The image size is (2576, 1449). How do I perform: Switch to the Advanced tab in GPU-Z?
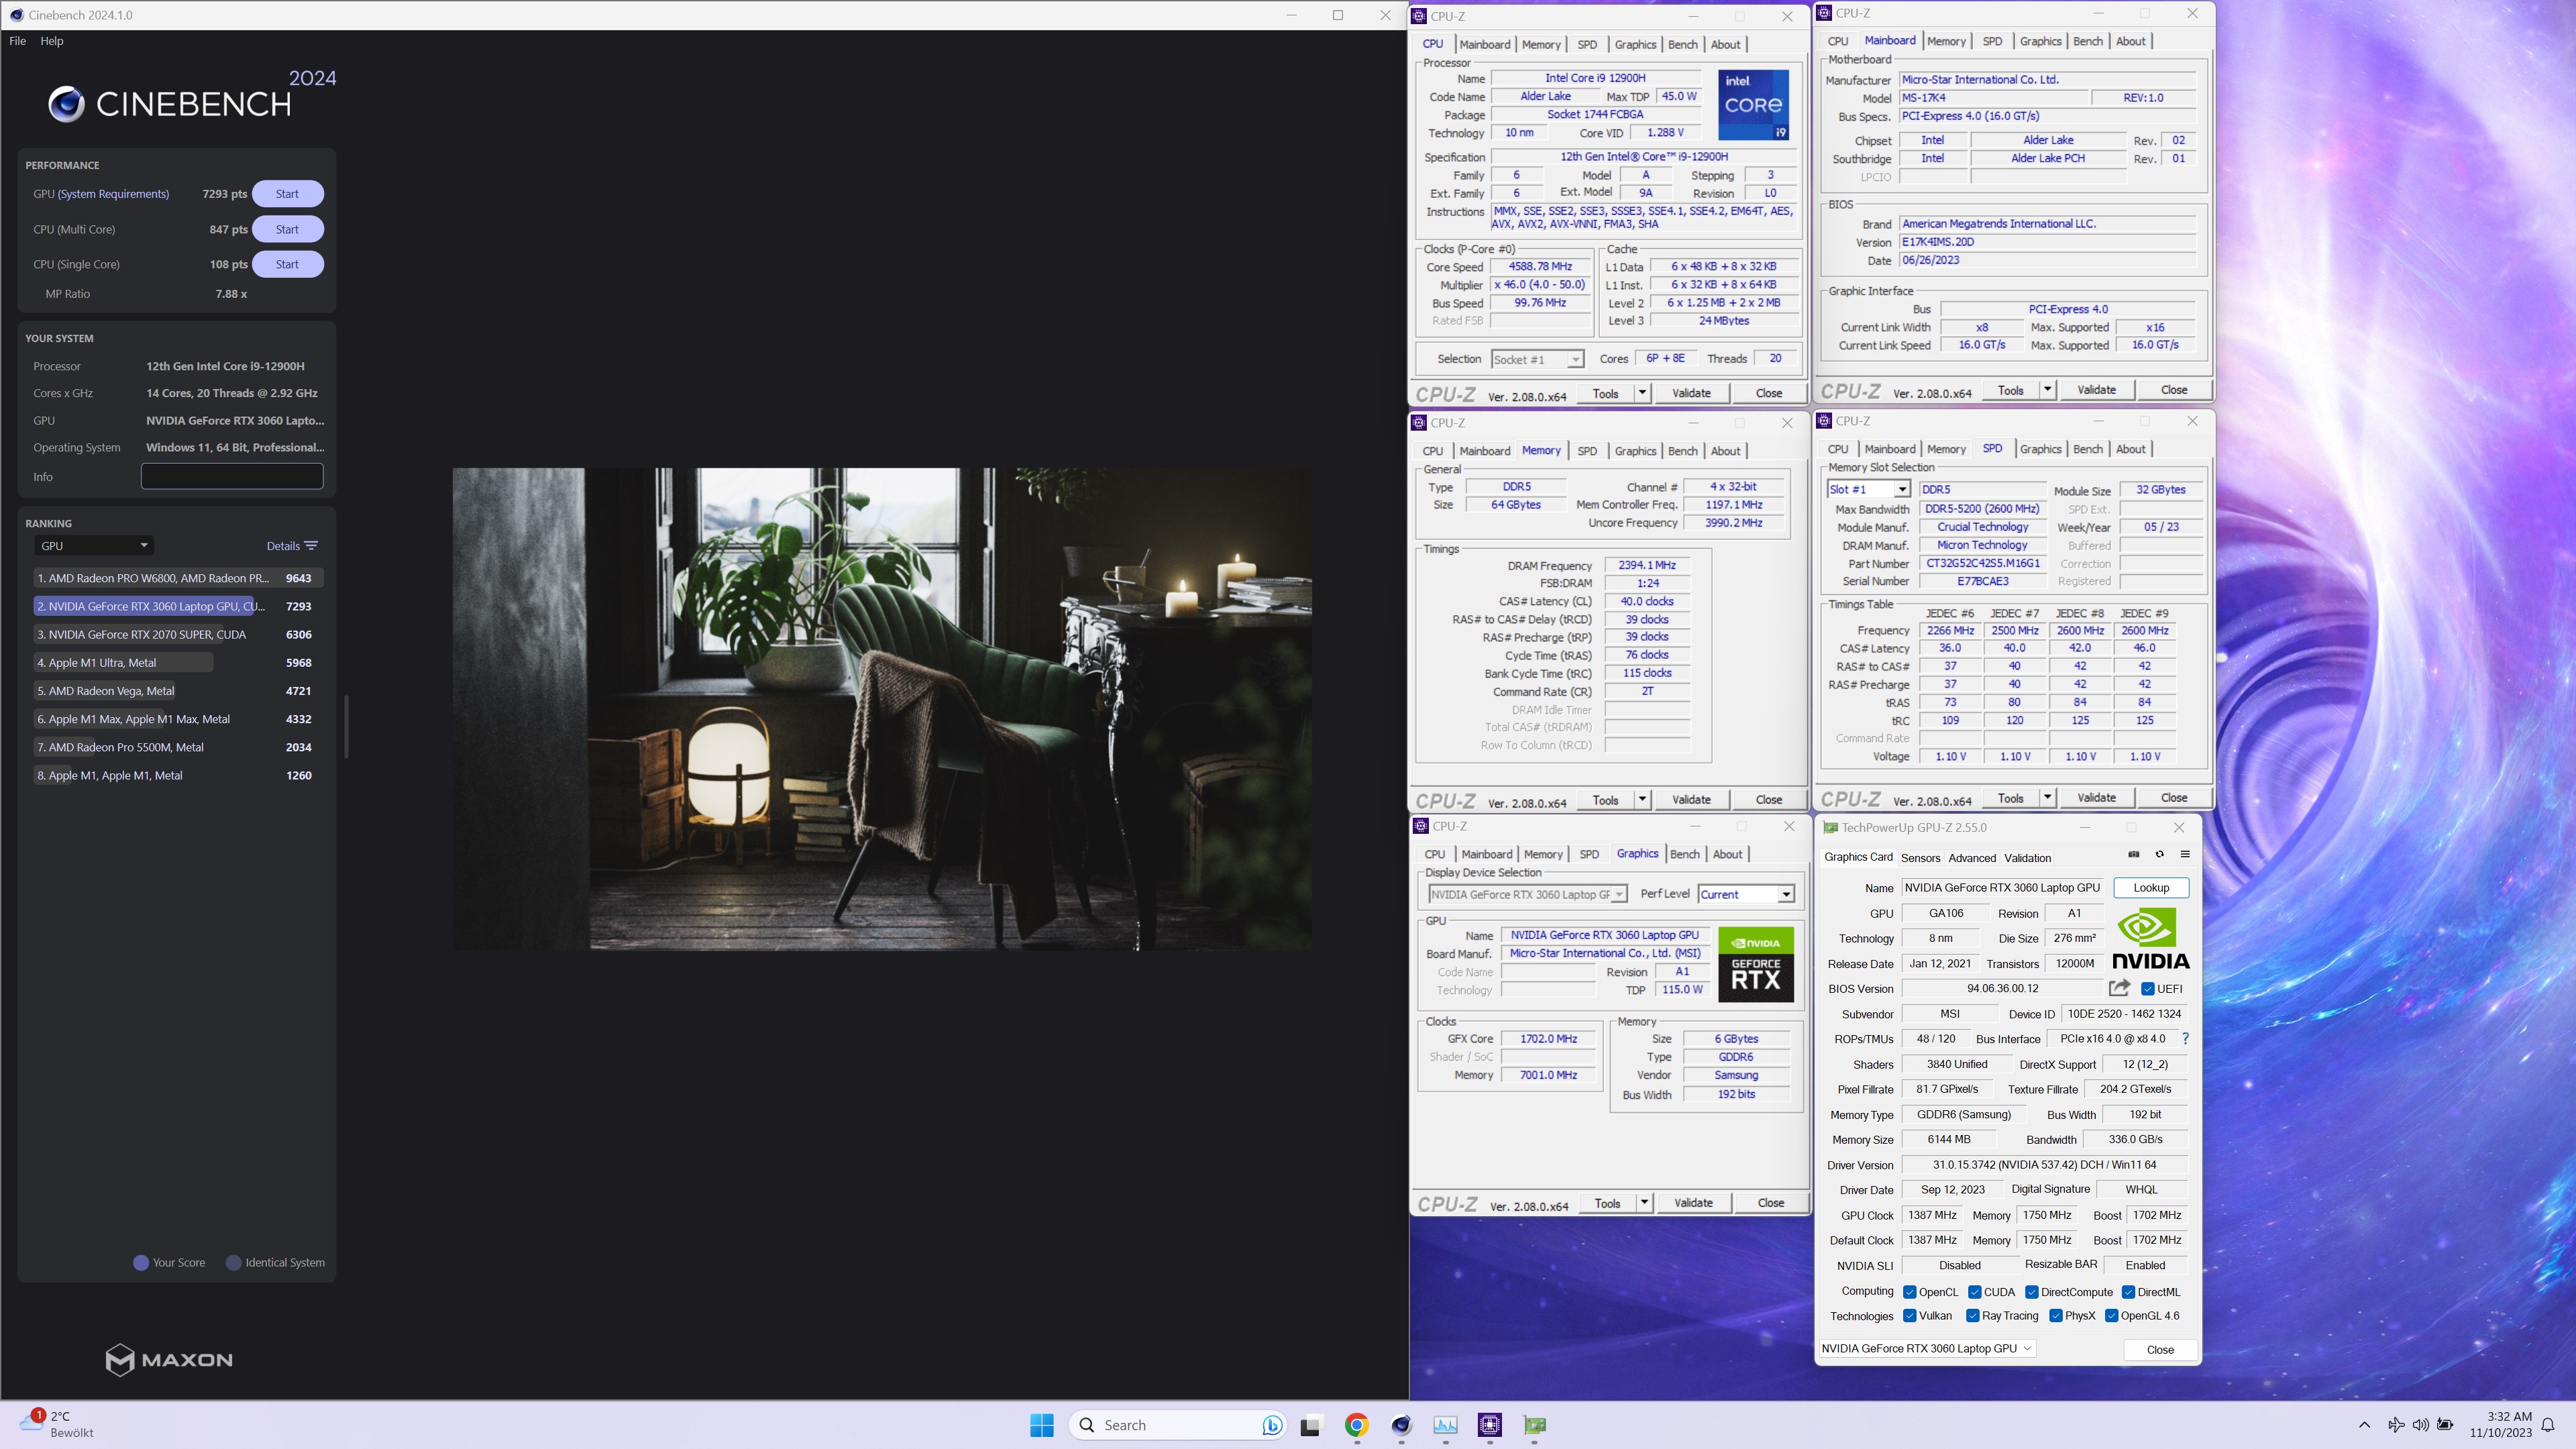click(x=1972, y=858)
